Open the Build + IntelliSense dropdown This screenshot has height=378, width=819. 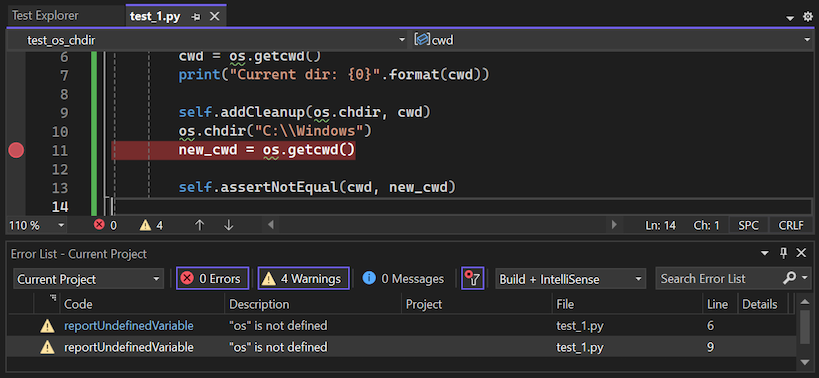point(570,279)
